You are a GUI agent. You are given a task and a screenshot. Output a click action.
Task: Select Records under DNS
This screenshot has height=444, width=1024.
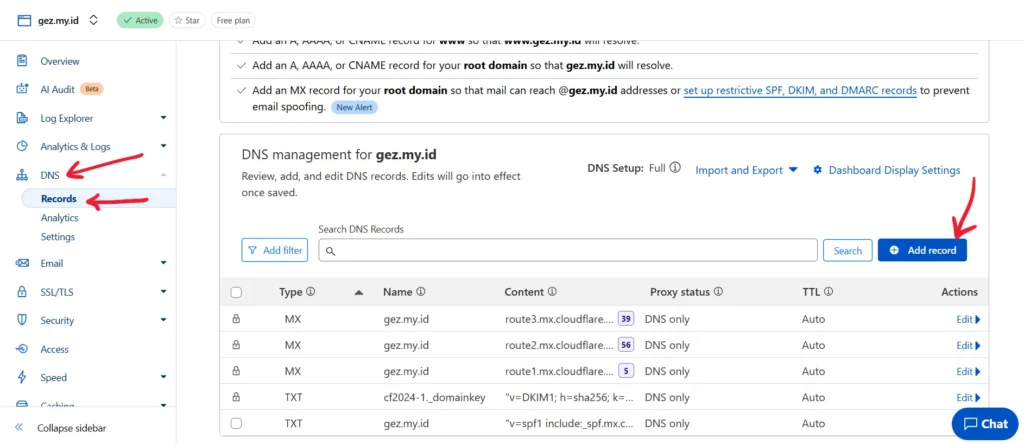(59, 198)
